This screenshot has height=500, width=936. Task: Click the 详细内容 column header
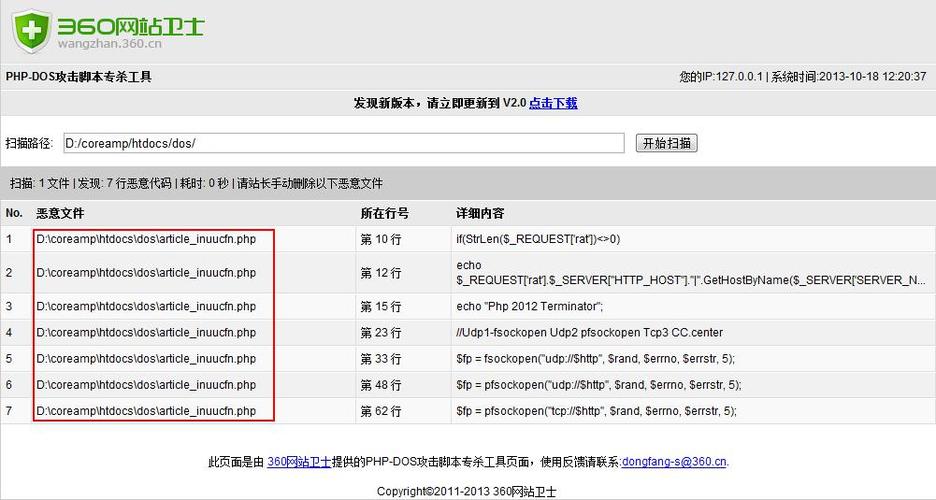[x=480, y=213]
